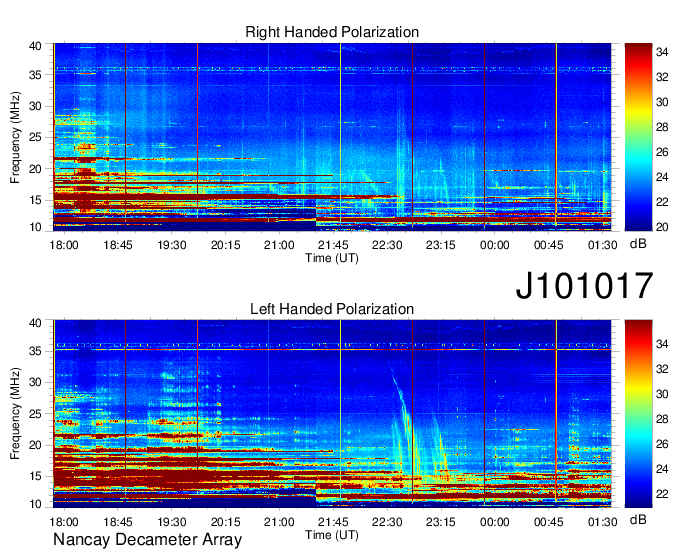Click the 20 MHz tick on the top plot
The image size is (680, 552).
pos(36,169)
